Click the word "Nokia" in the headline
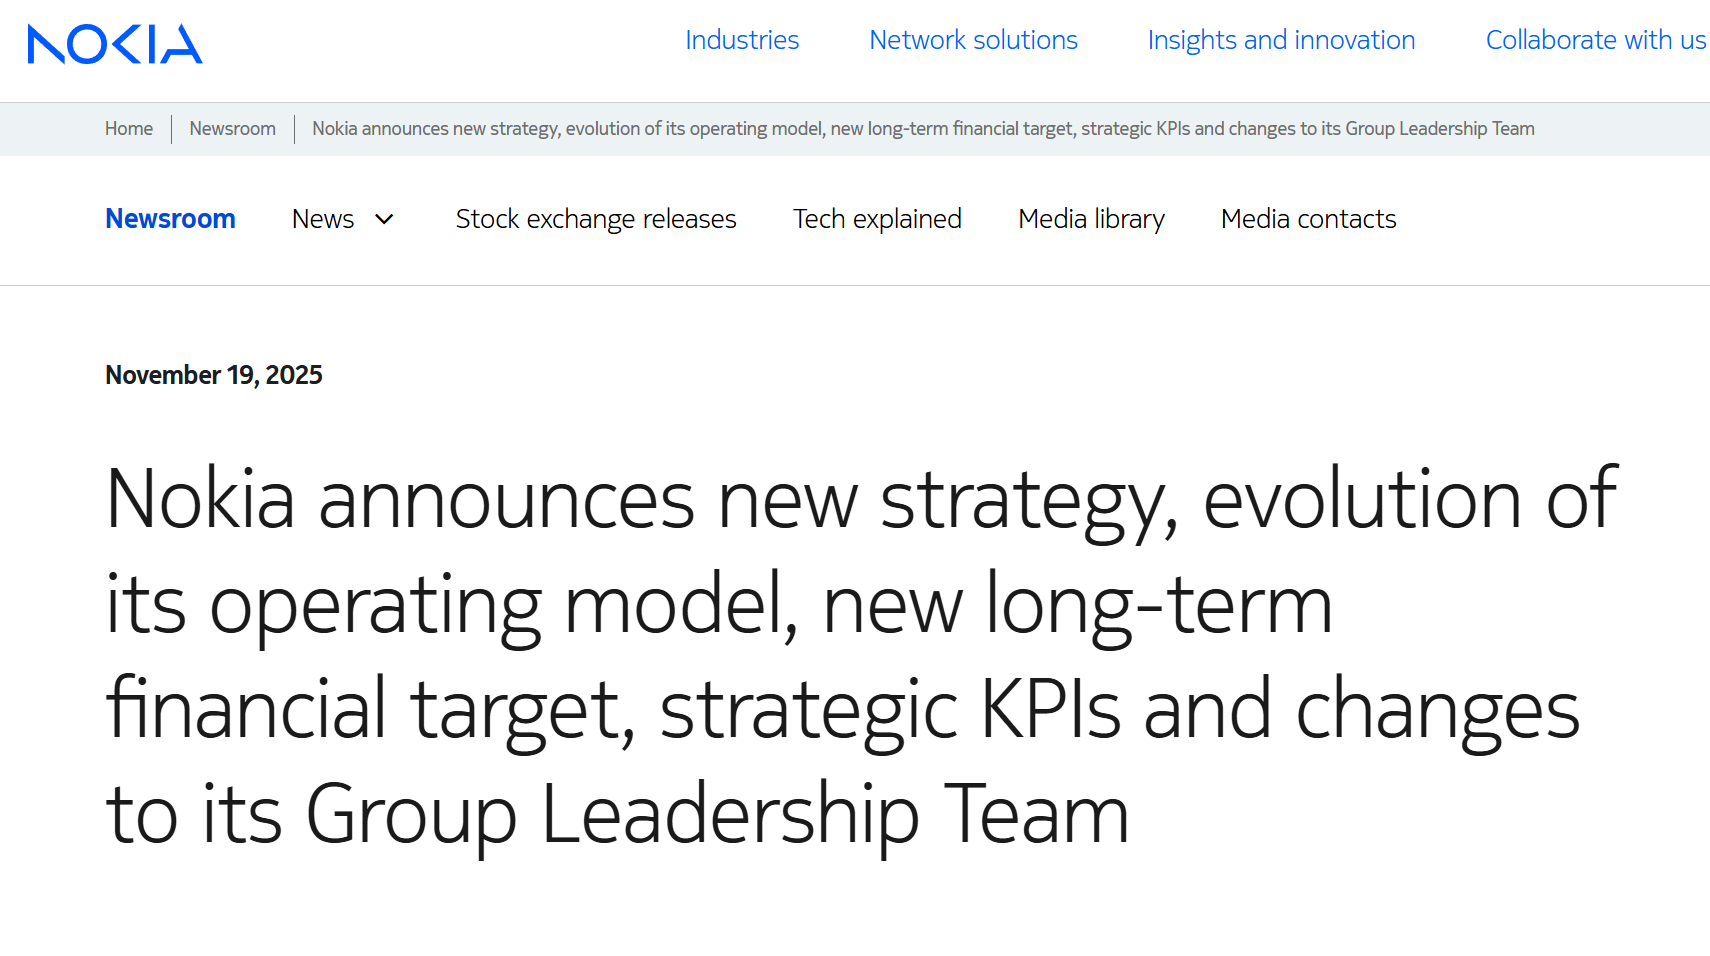Screen dimensions: 1710x956 click(200, 499)
